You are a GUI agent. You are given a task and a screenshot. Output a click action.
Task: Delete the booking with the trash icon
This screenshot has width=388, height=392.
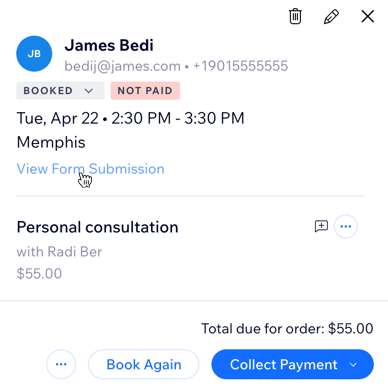[295, 16]
